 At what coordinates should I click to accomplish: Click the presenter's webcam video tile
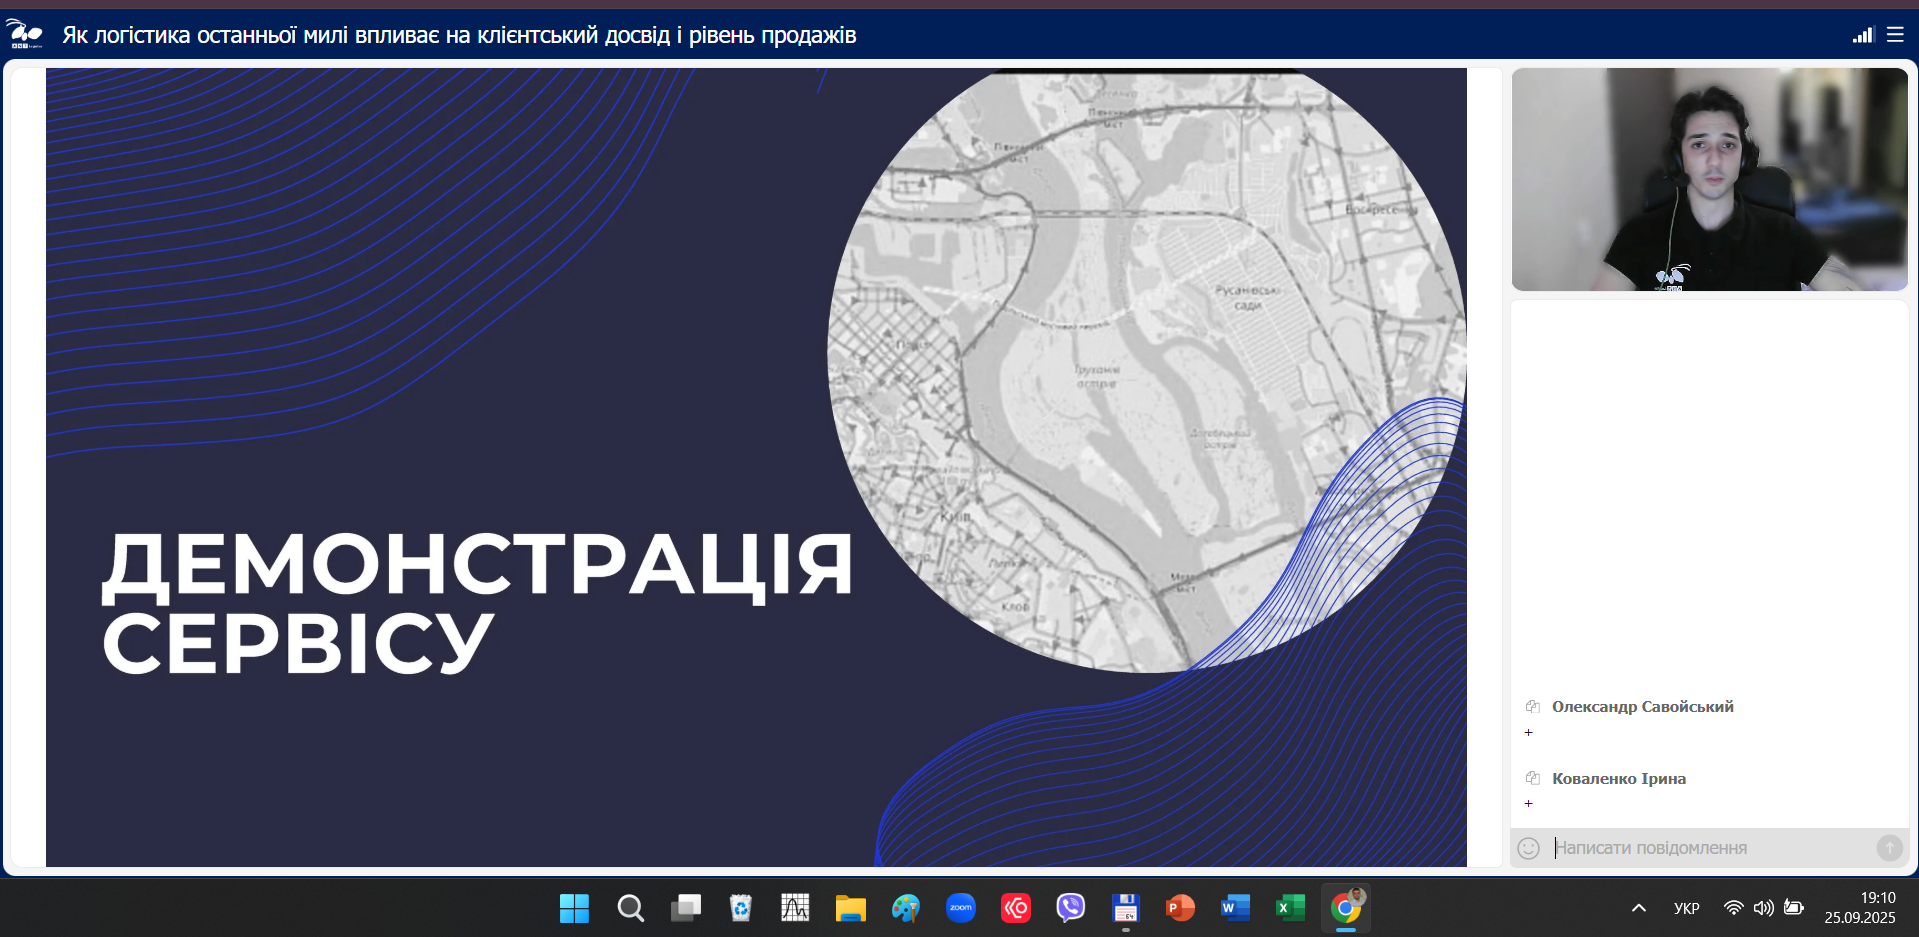[1709, 180]
